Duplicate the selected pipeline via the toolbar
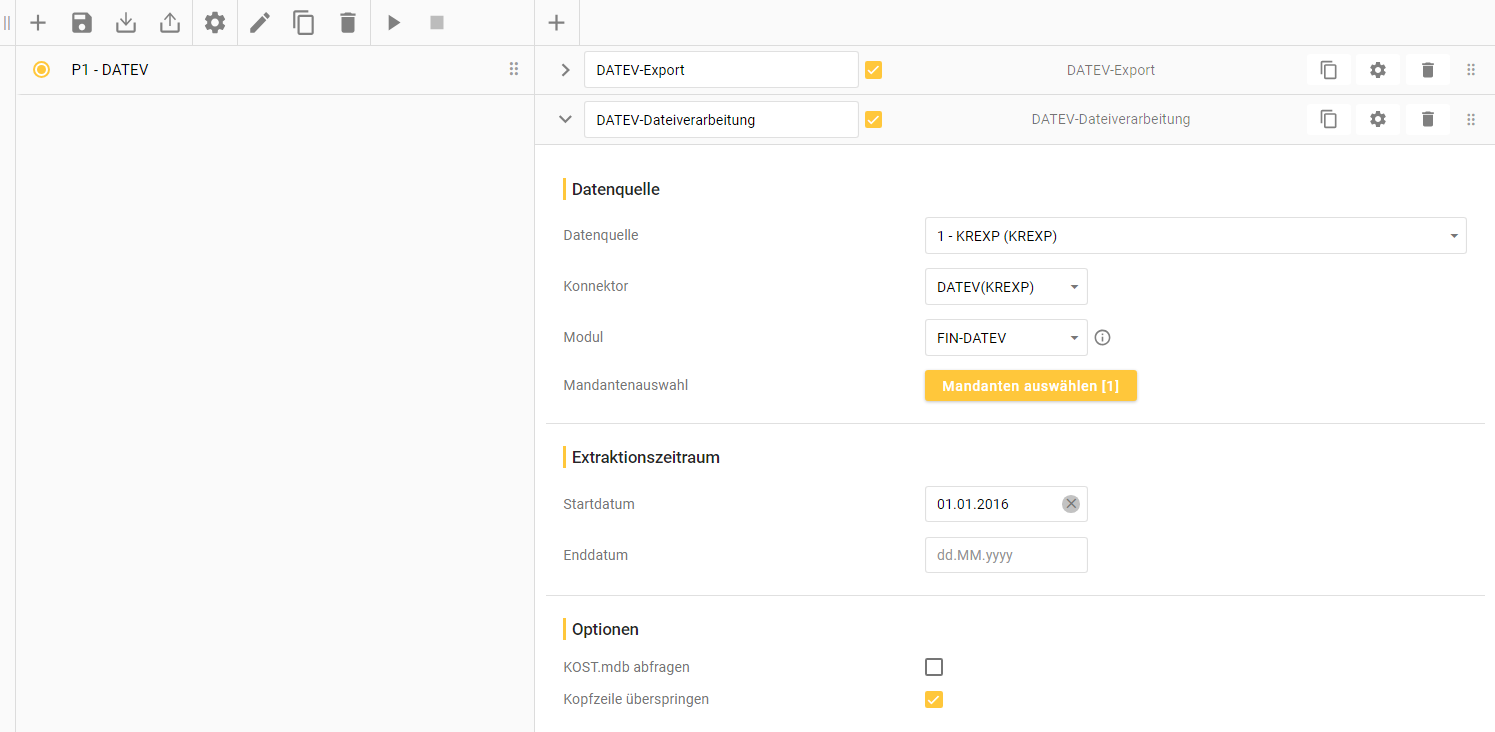 [x=303, y=22]
